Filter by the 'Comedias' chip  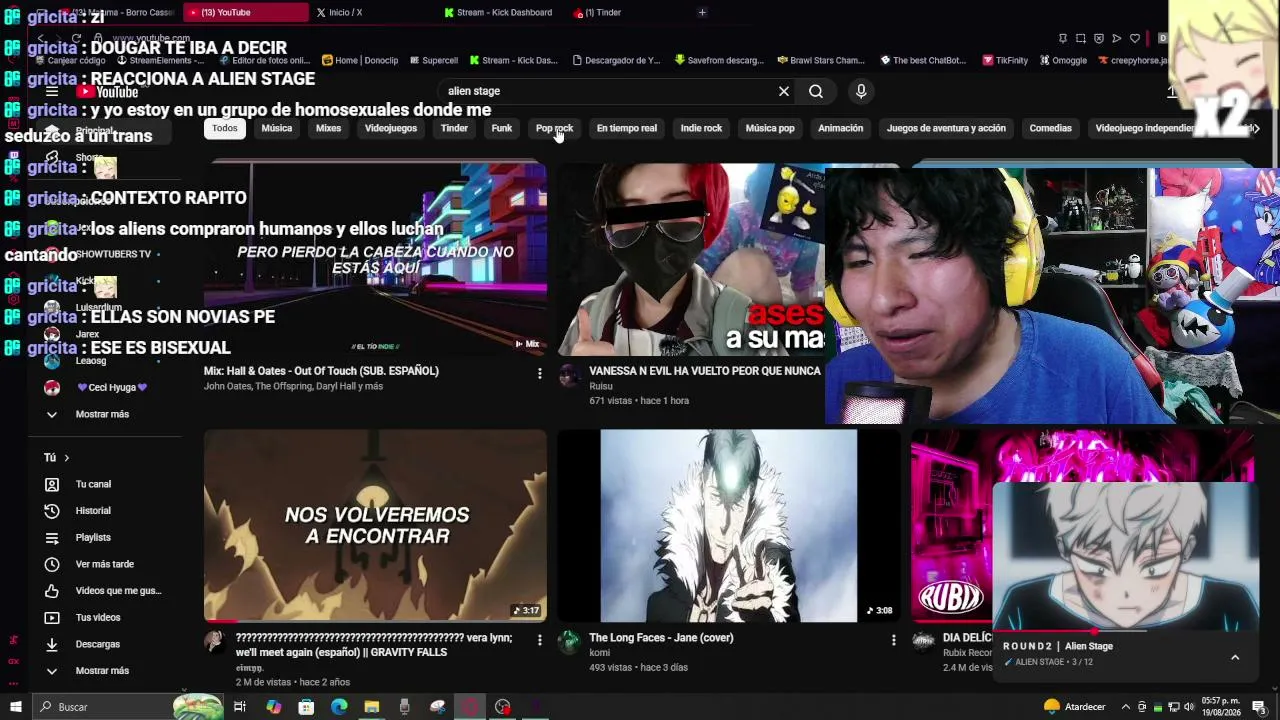tap(1050, 128)
